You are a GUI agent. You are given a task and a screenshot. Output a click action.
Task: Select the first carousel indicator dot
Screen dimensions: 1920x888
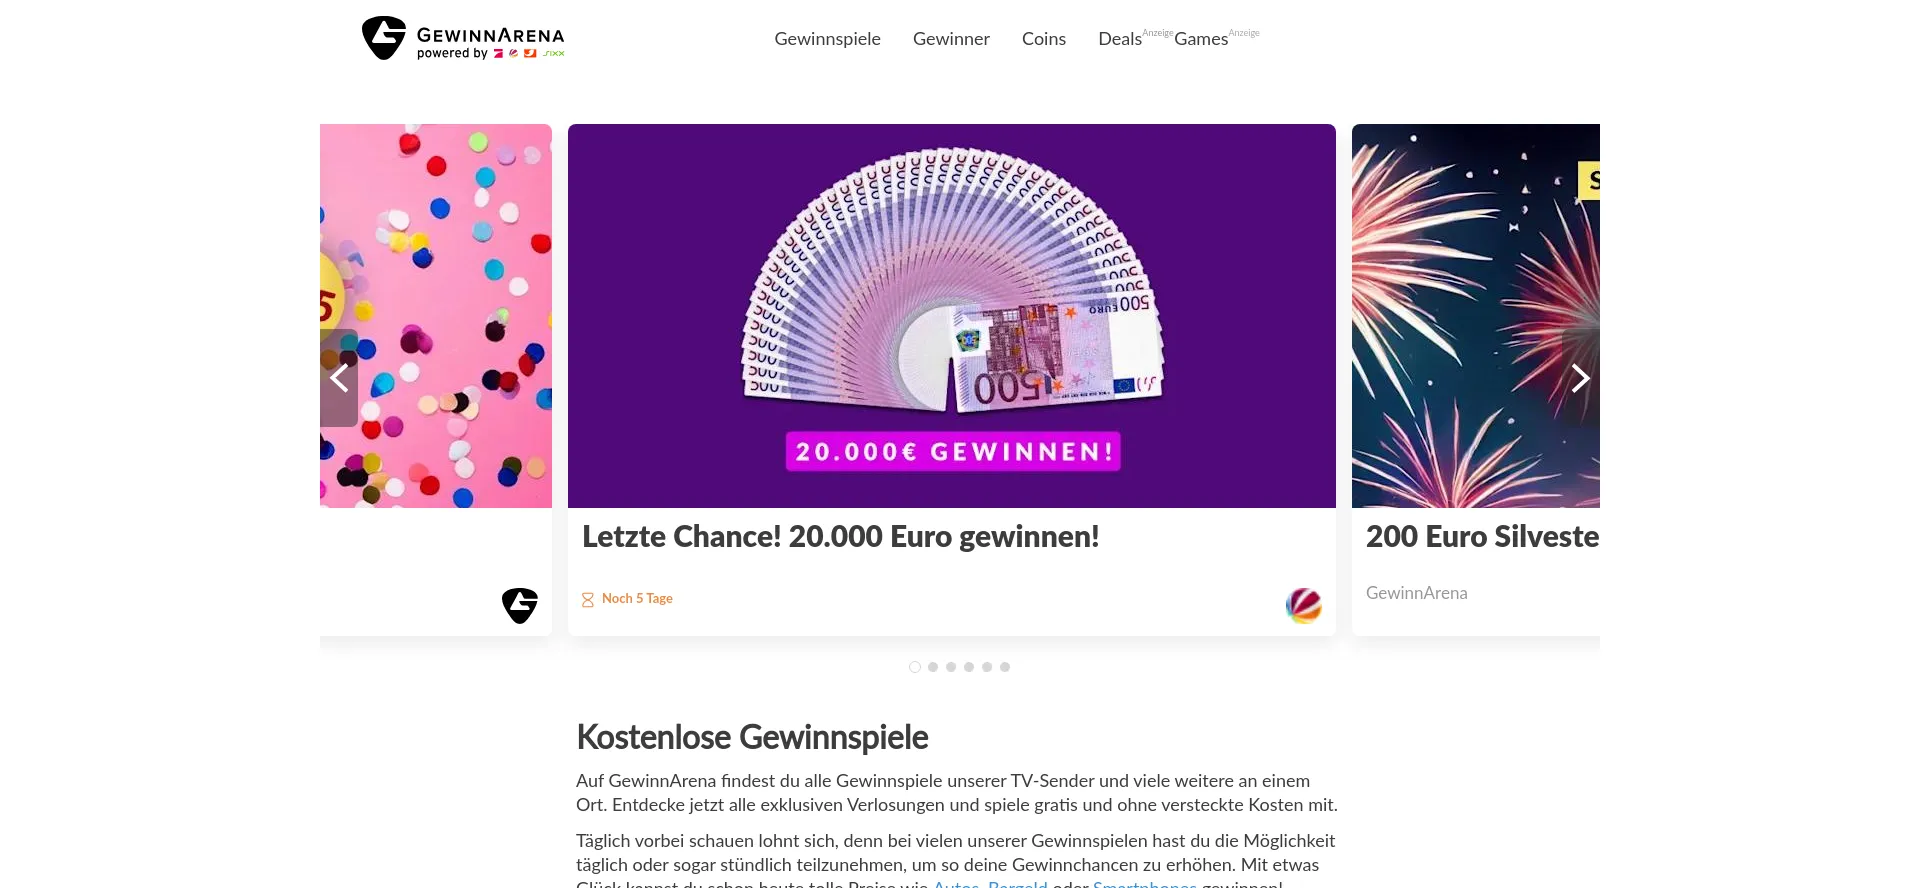915,667
